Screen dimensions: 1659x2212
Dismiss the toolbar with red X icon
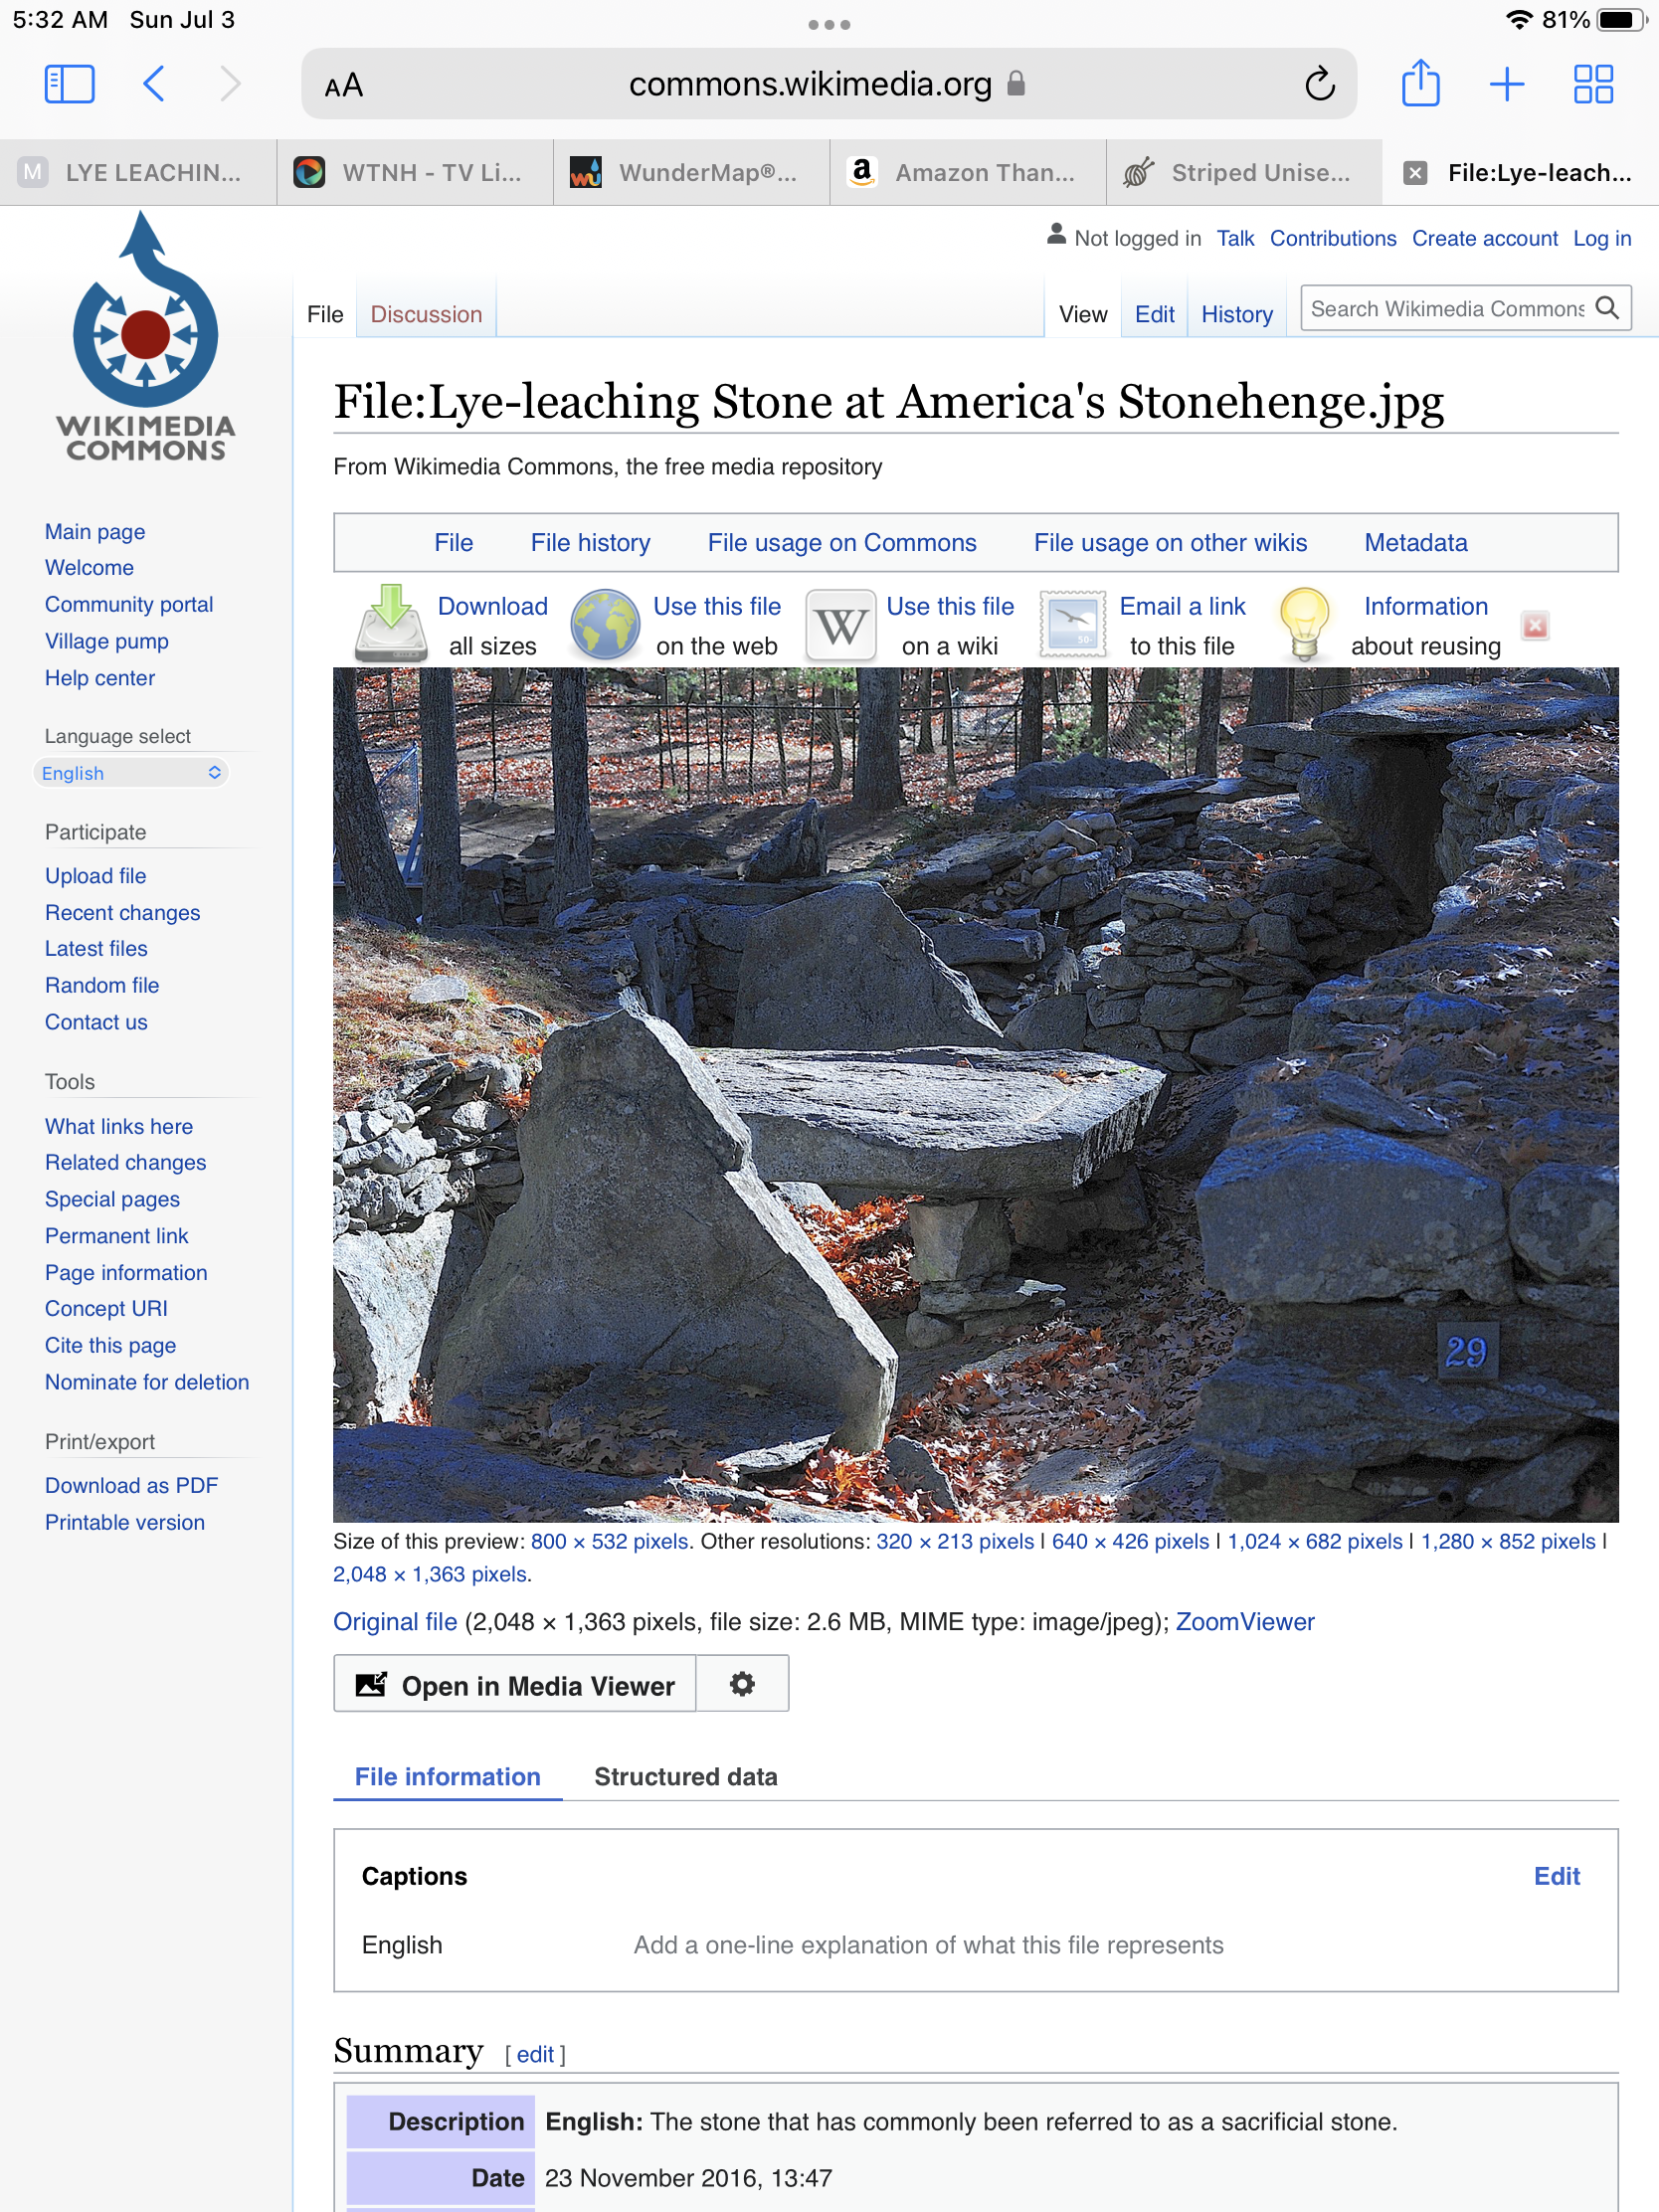click(1534, 626)
